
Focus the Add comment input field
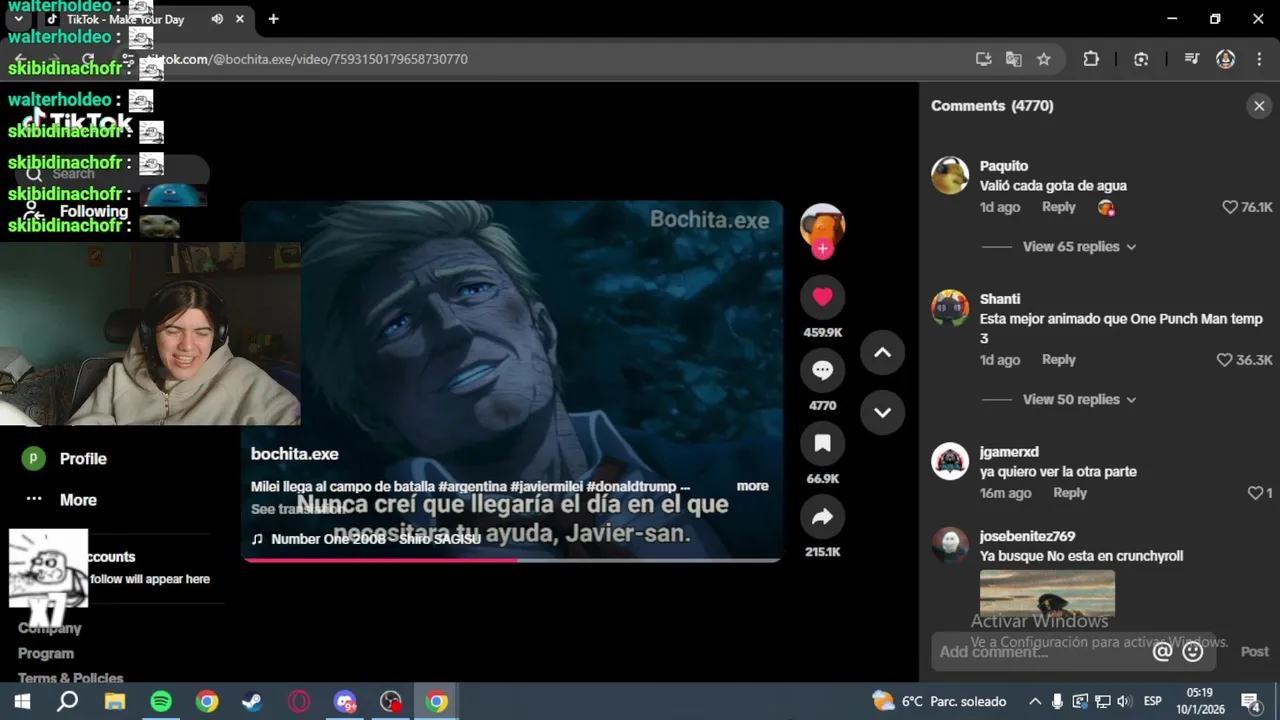[1040, 652]
